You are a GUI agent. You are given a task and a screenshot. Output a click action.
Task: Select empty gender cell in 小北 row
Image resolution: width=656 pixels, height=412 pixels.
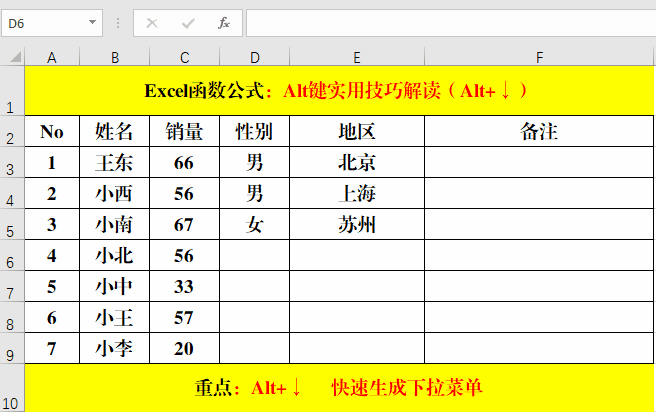point(254,255)
